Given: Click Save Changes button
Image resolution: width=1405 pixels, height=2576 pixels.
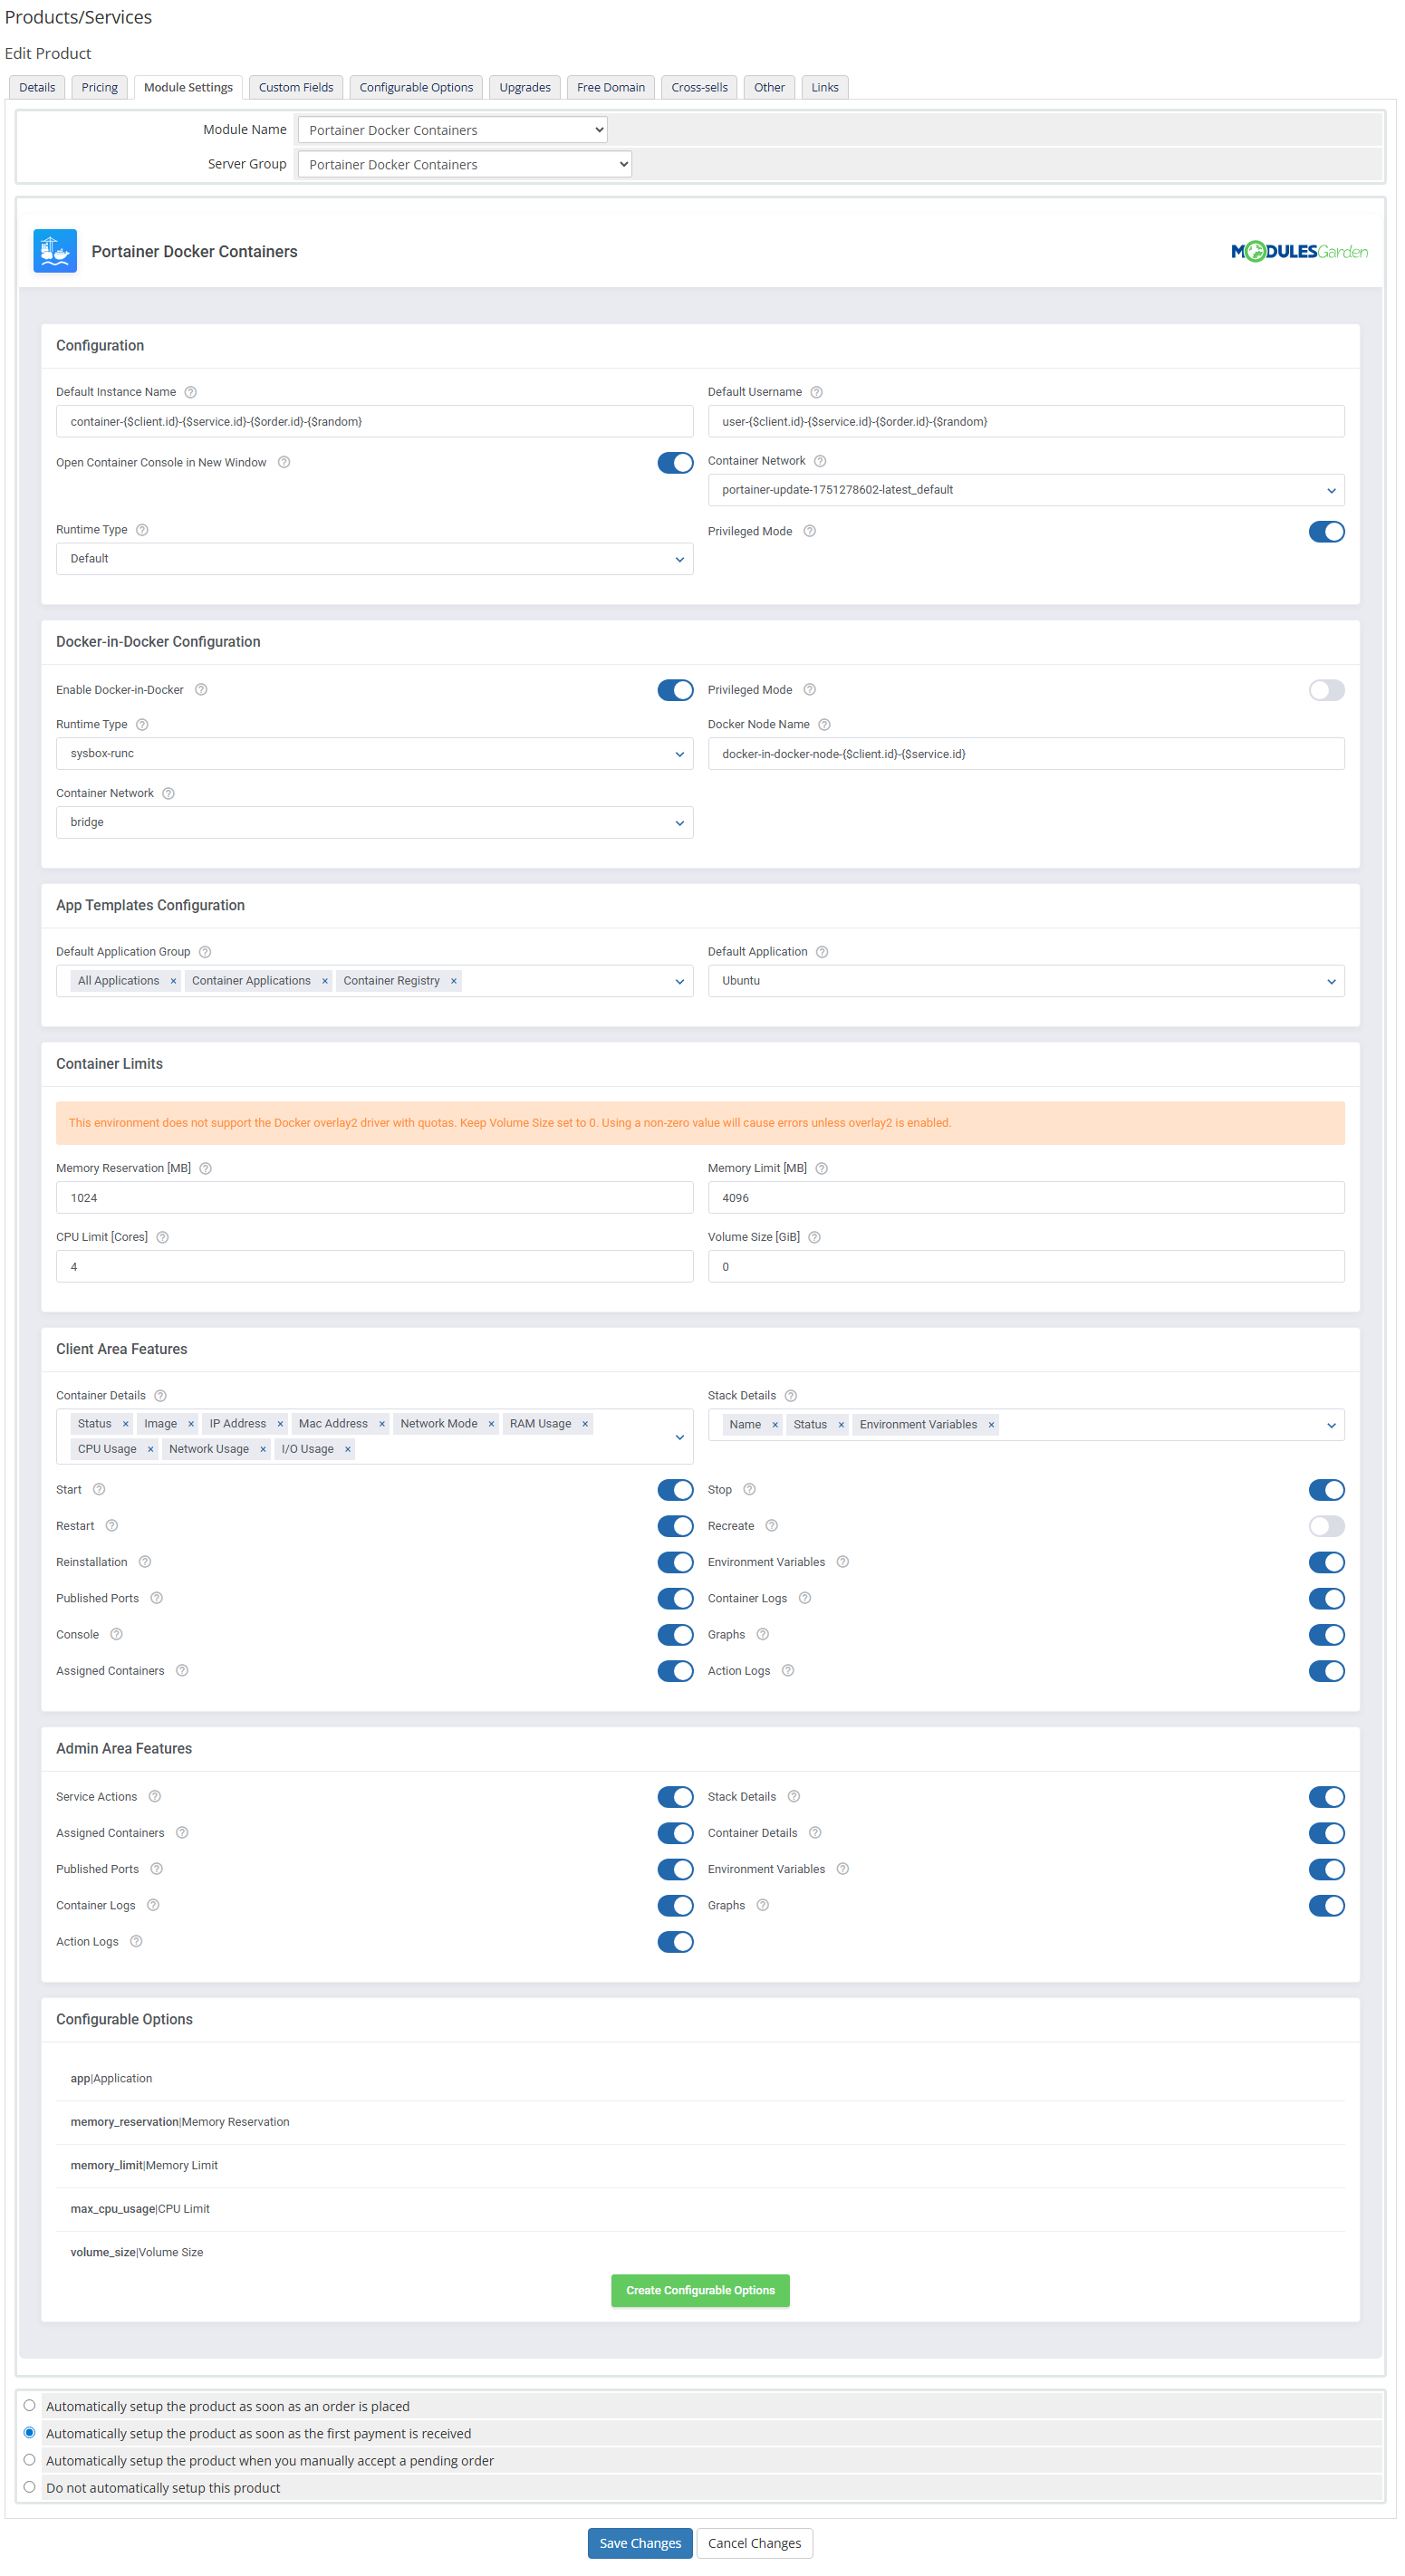Looking at the screenshot, I should point(640,2543).
